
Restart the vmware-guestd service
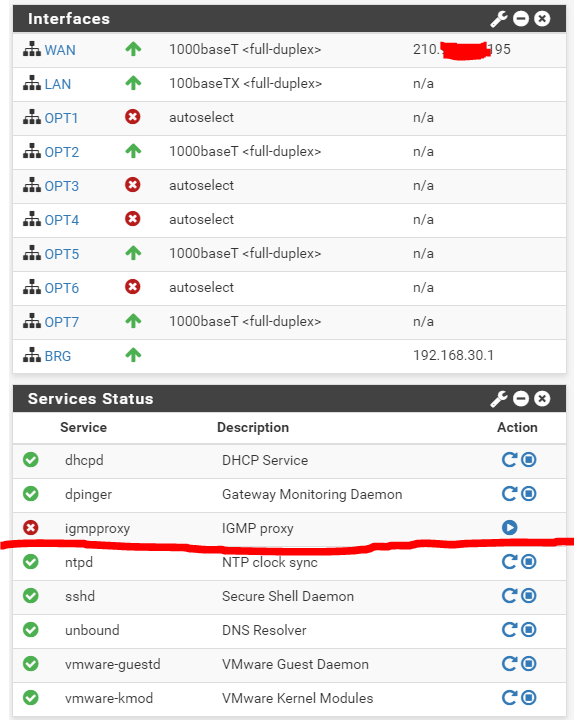509,664
